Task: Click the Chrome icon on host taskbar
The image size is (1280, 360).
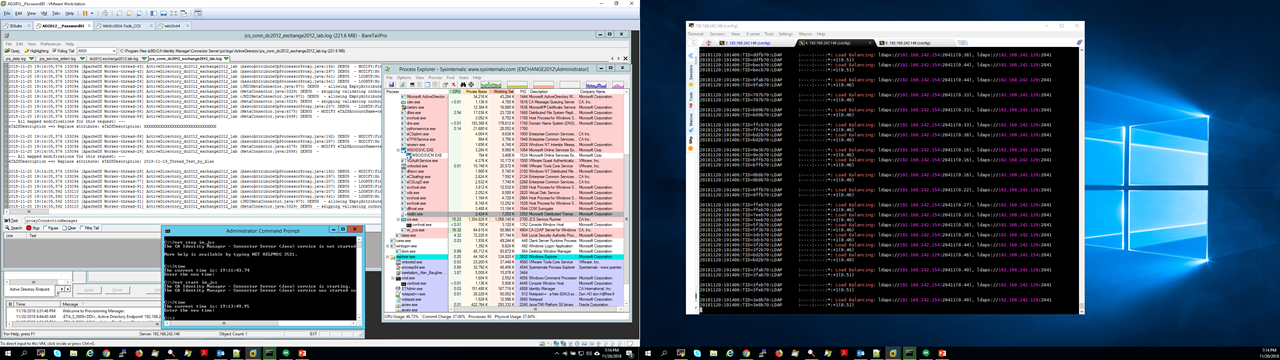Action: point(106,353)
